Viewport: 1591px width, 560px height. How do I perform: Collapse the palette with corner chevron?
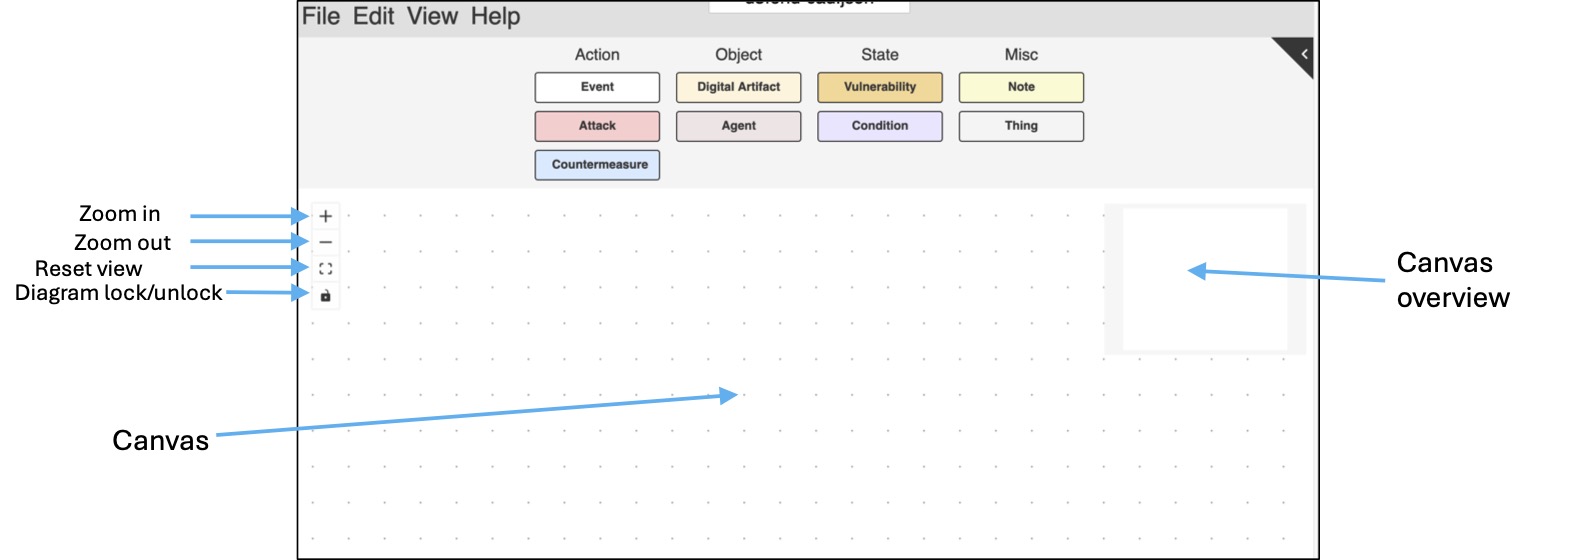pos(1303,54)
